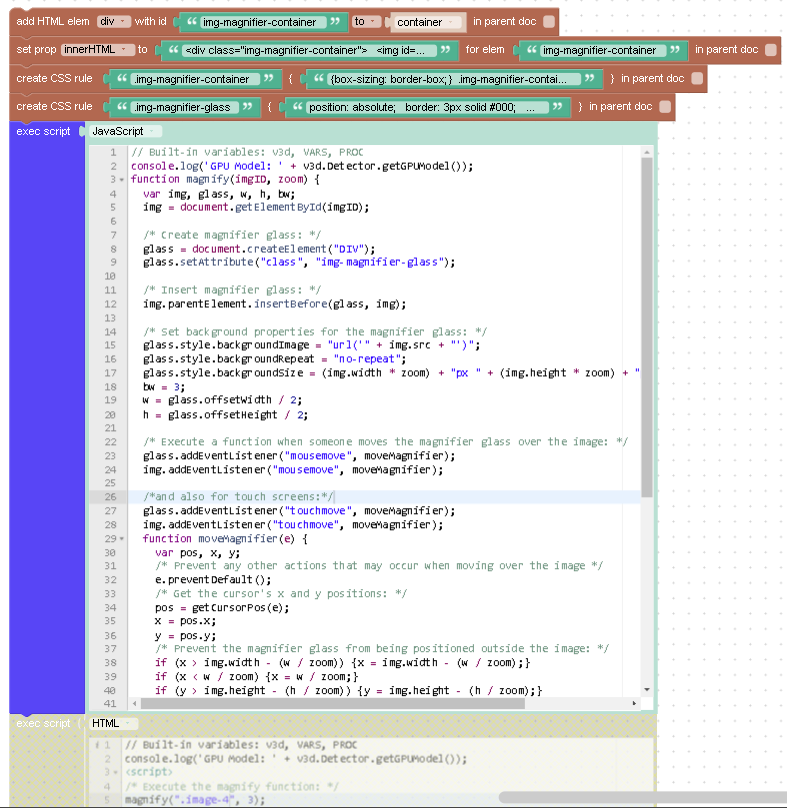Viewport: 787px width, 808px height.
Task: Click the 'var img, glass, w, h, bw;' line
Action: click(219, 194)
